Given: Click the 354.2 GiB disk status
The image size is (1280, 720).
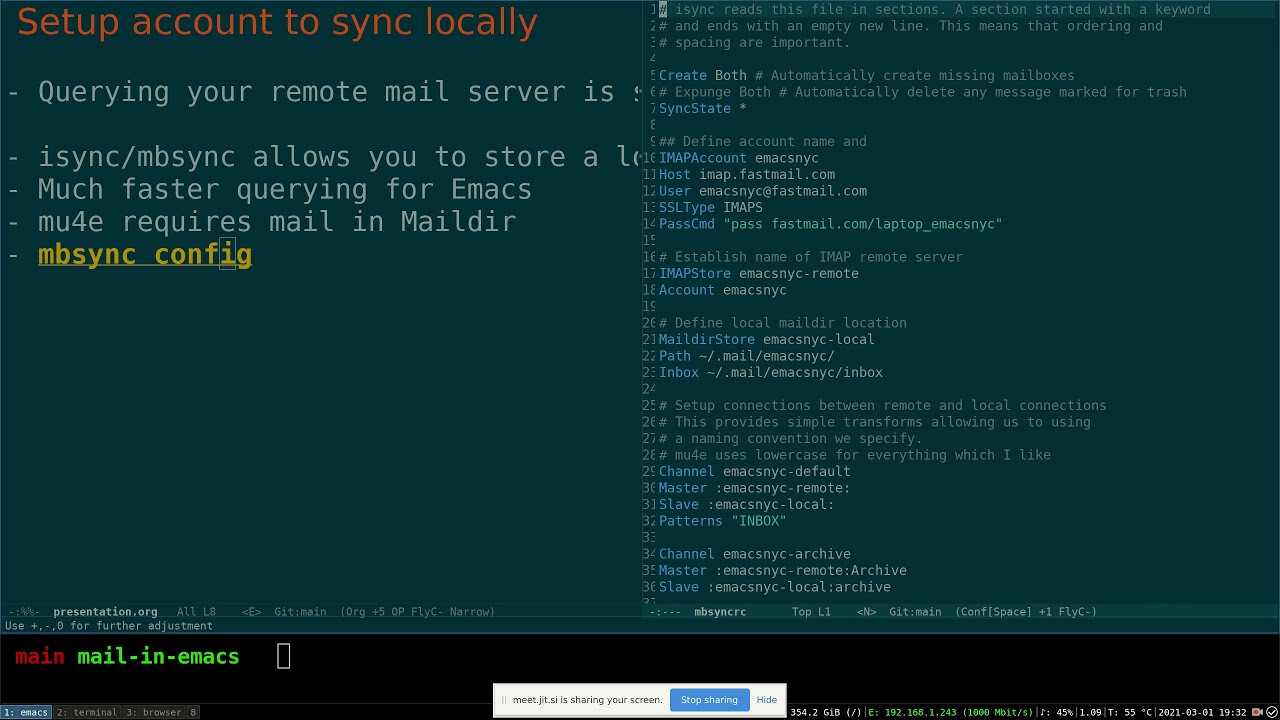Looking at the screenshot, I should coord(826,712).
